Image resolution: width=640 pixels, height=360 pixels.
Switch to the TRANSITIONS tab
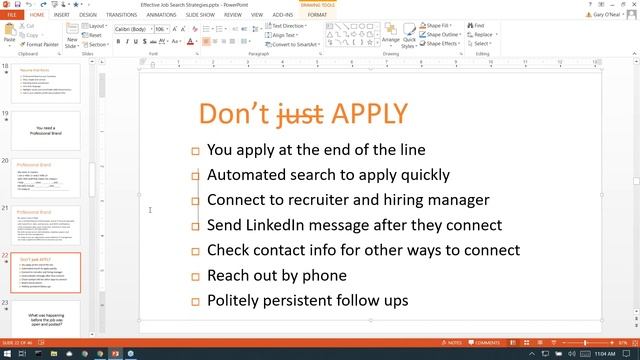122,15
